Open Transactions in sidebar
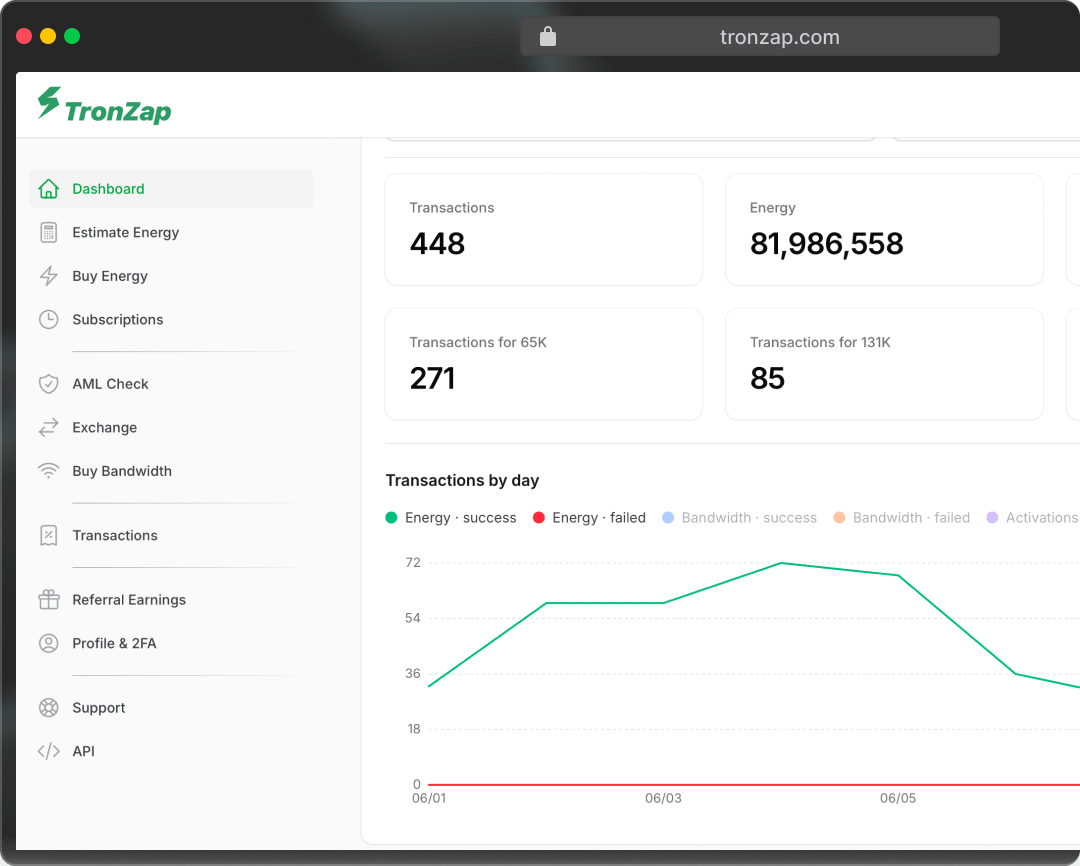Viewport: 1080px width, 866px height. 172,535
